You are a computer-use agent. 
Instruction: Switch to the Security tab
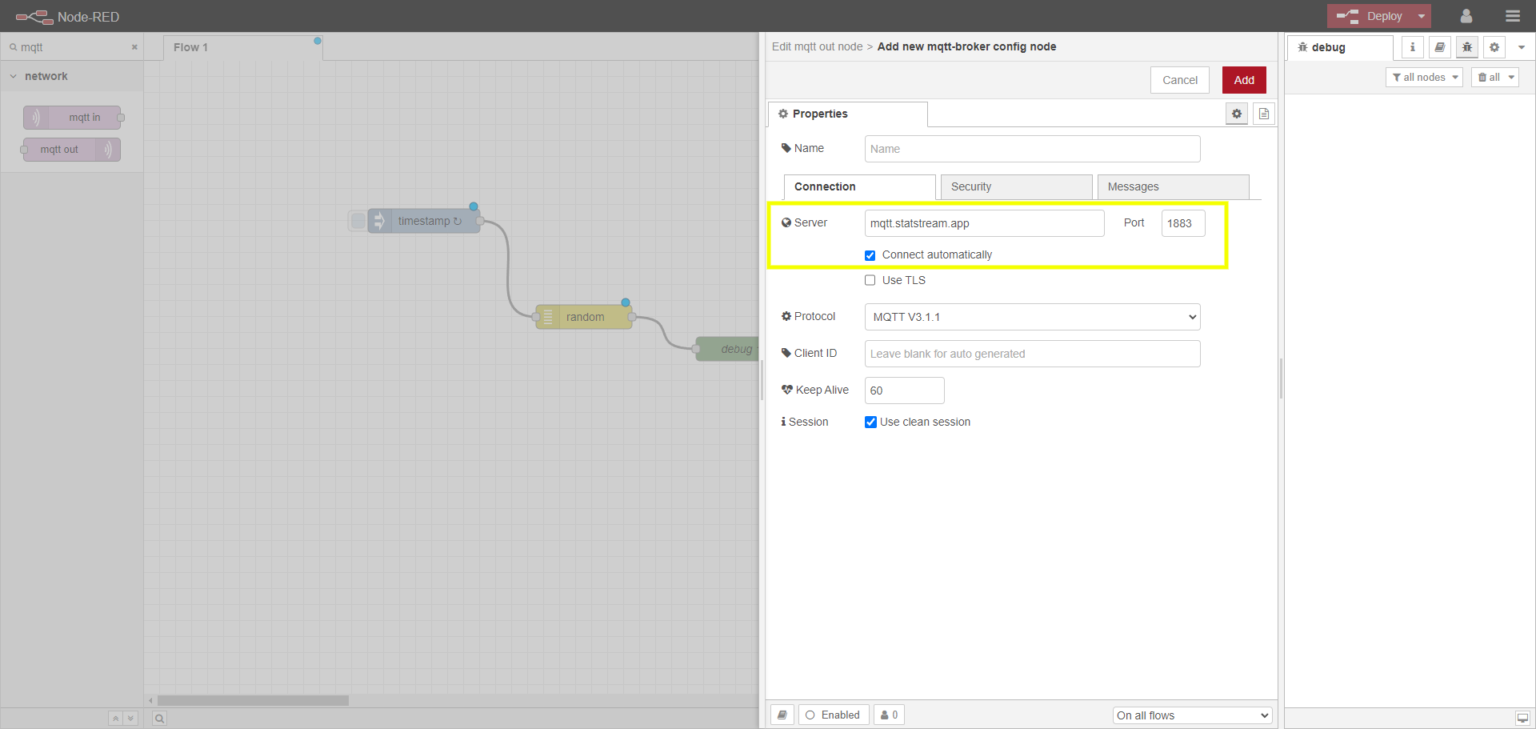point(1015,187)
